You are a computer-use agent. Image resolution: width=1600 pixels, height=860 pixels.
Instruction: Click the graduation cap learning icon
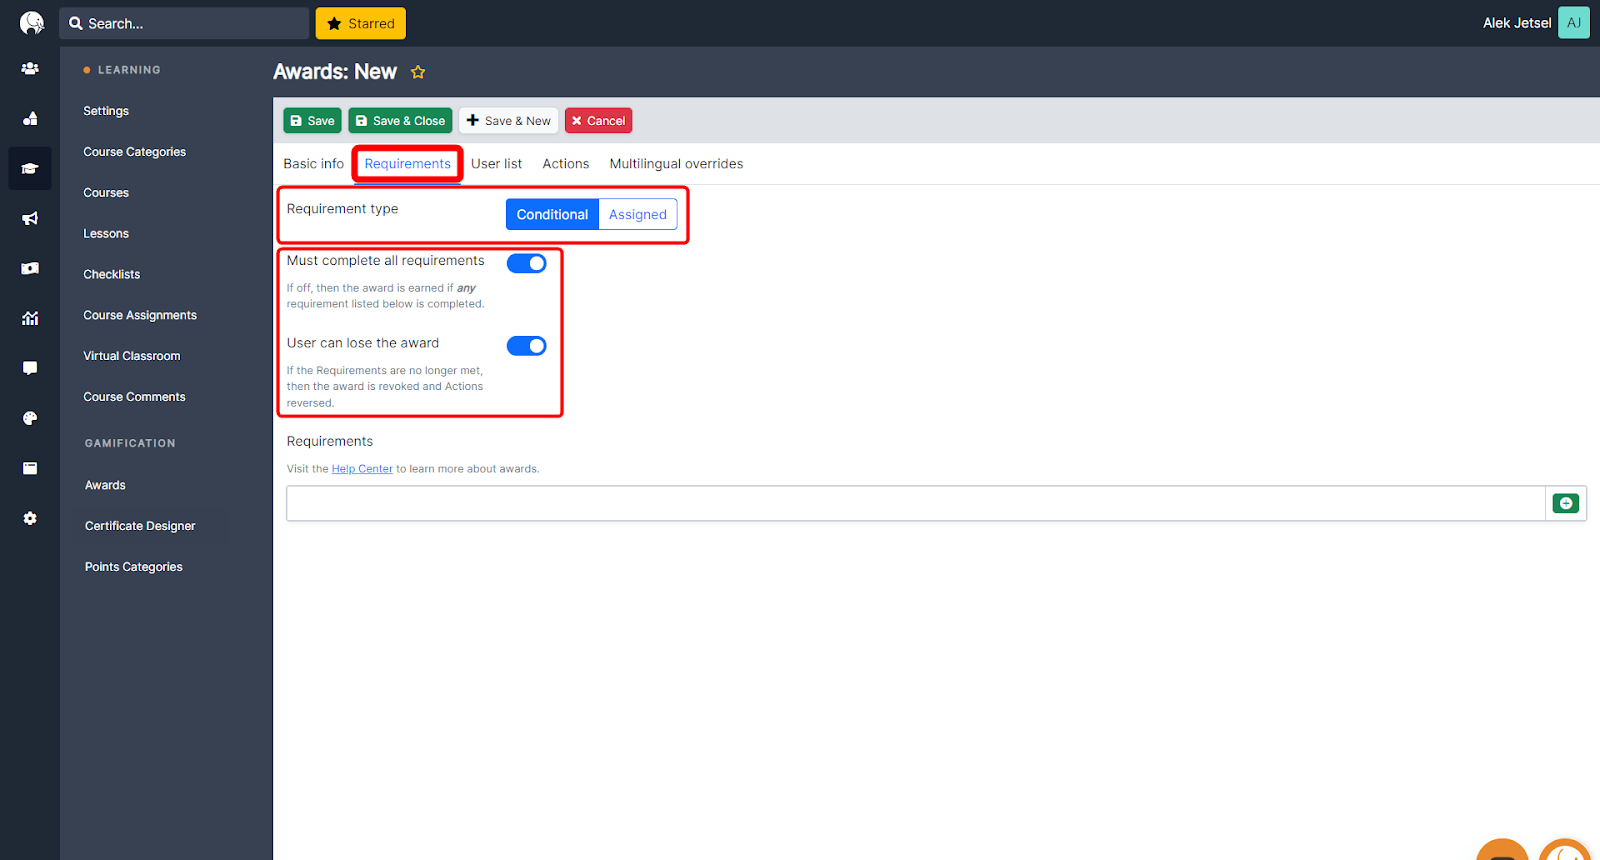30,169
